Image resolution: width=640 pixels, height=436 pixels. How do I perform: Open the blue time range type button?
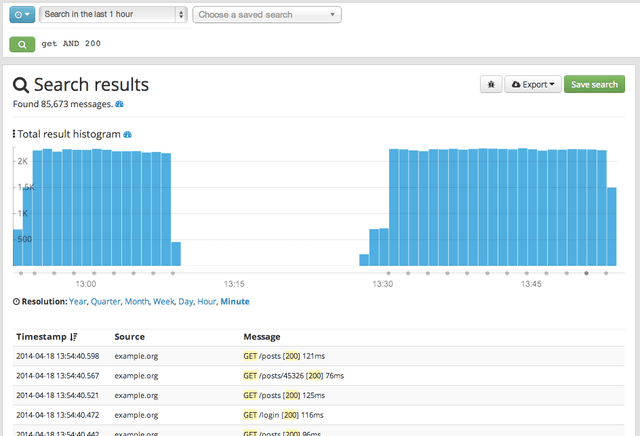pyautogui.click(x=22, y=15)
